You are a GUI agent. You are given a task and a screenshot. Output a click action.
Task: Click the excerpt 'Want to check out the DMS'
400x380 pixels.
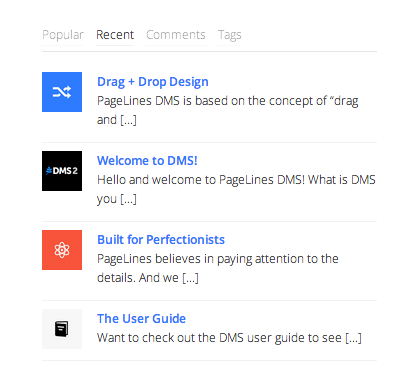click(229, 338)
